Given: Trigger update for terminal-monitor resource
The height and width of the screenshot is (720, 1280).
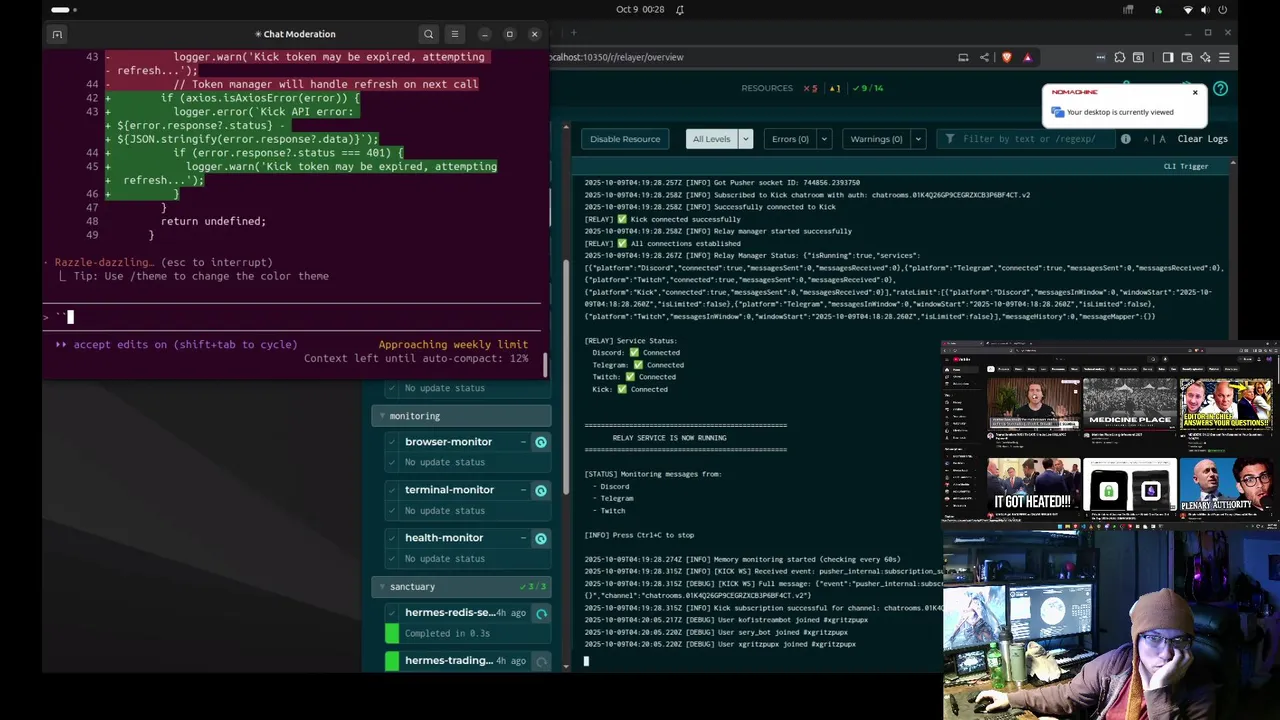Looking at the screenshot, I should click(x=541, y=490).
